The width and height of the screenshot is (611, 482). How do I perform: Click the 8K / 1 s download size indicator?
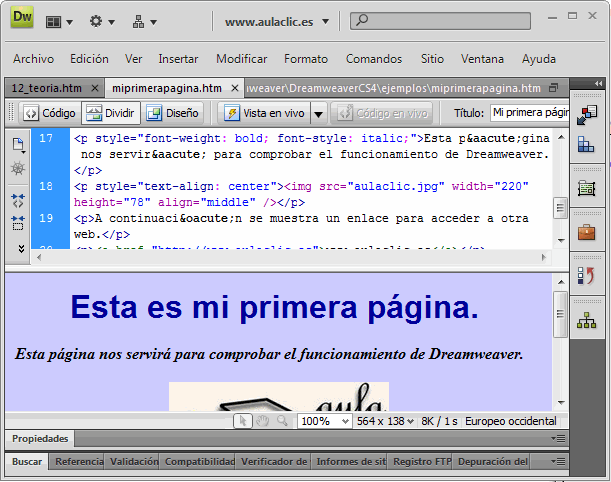pos(439,421)
